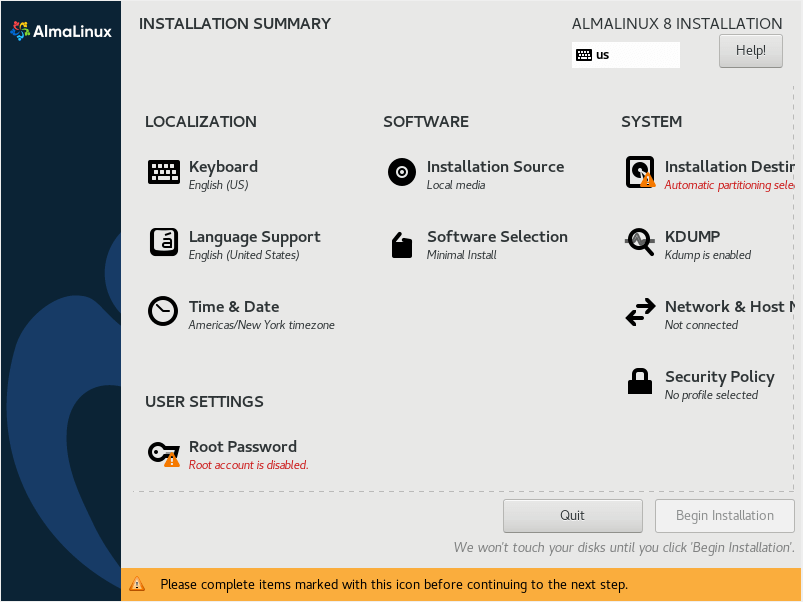Open the Language Support icon
Viewport: 803px width, 602px height.
click(x=164, y=242)
